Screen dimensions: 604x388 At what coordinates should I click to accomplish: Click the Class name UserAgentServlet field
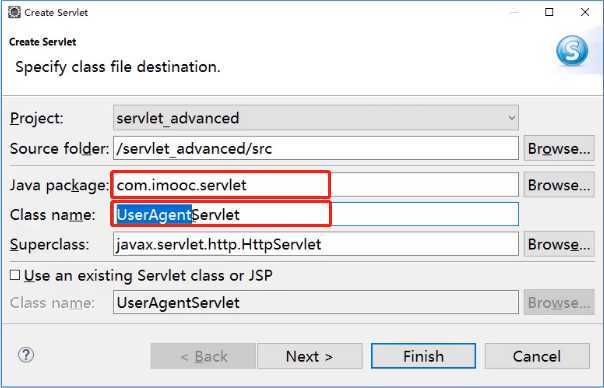(316, 214)
